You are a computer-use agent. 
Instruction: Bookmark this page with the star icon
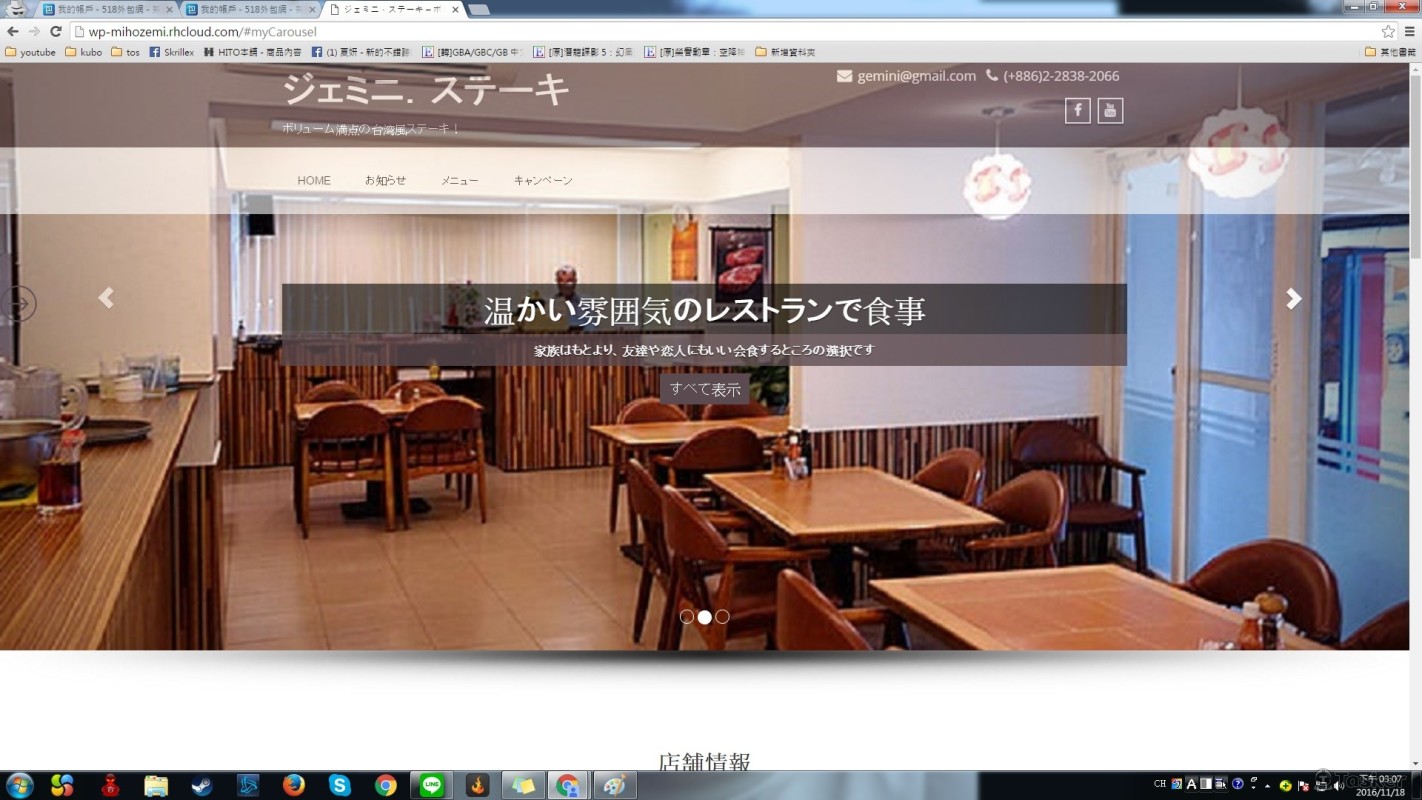coord(1388,32)
